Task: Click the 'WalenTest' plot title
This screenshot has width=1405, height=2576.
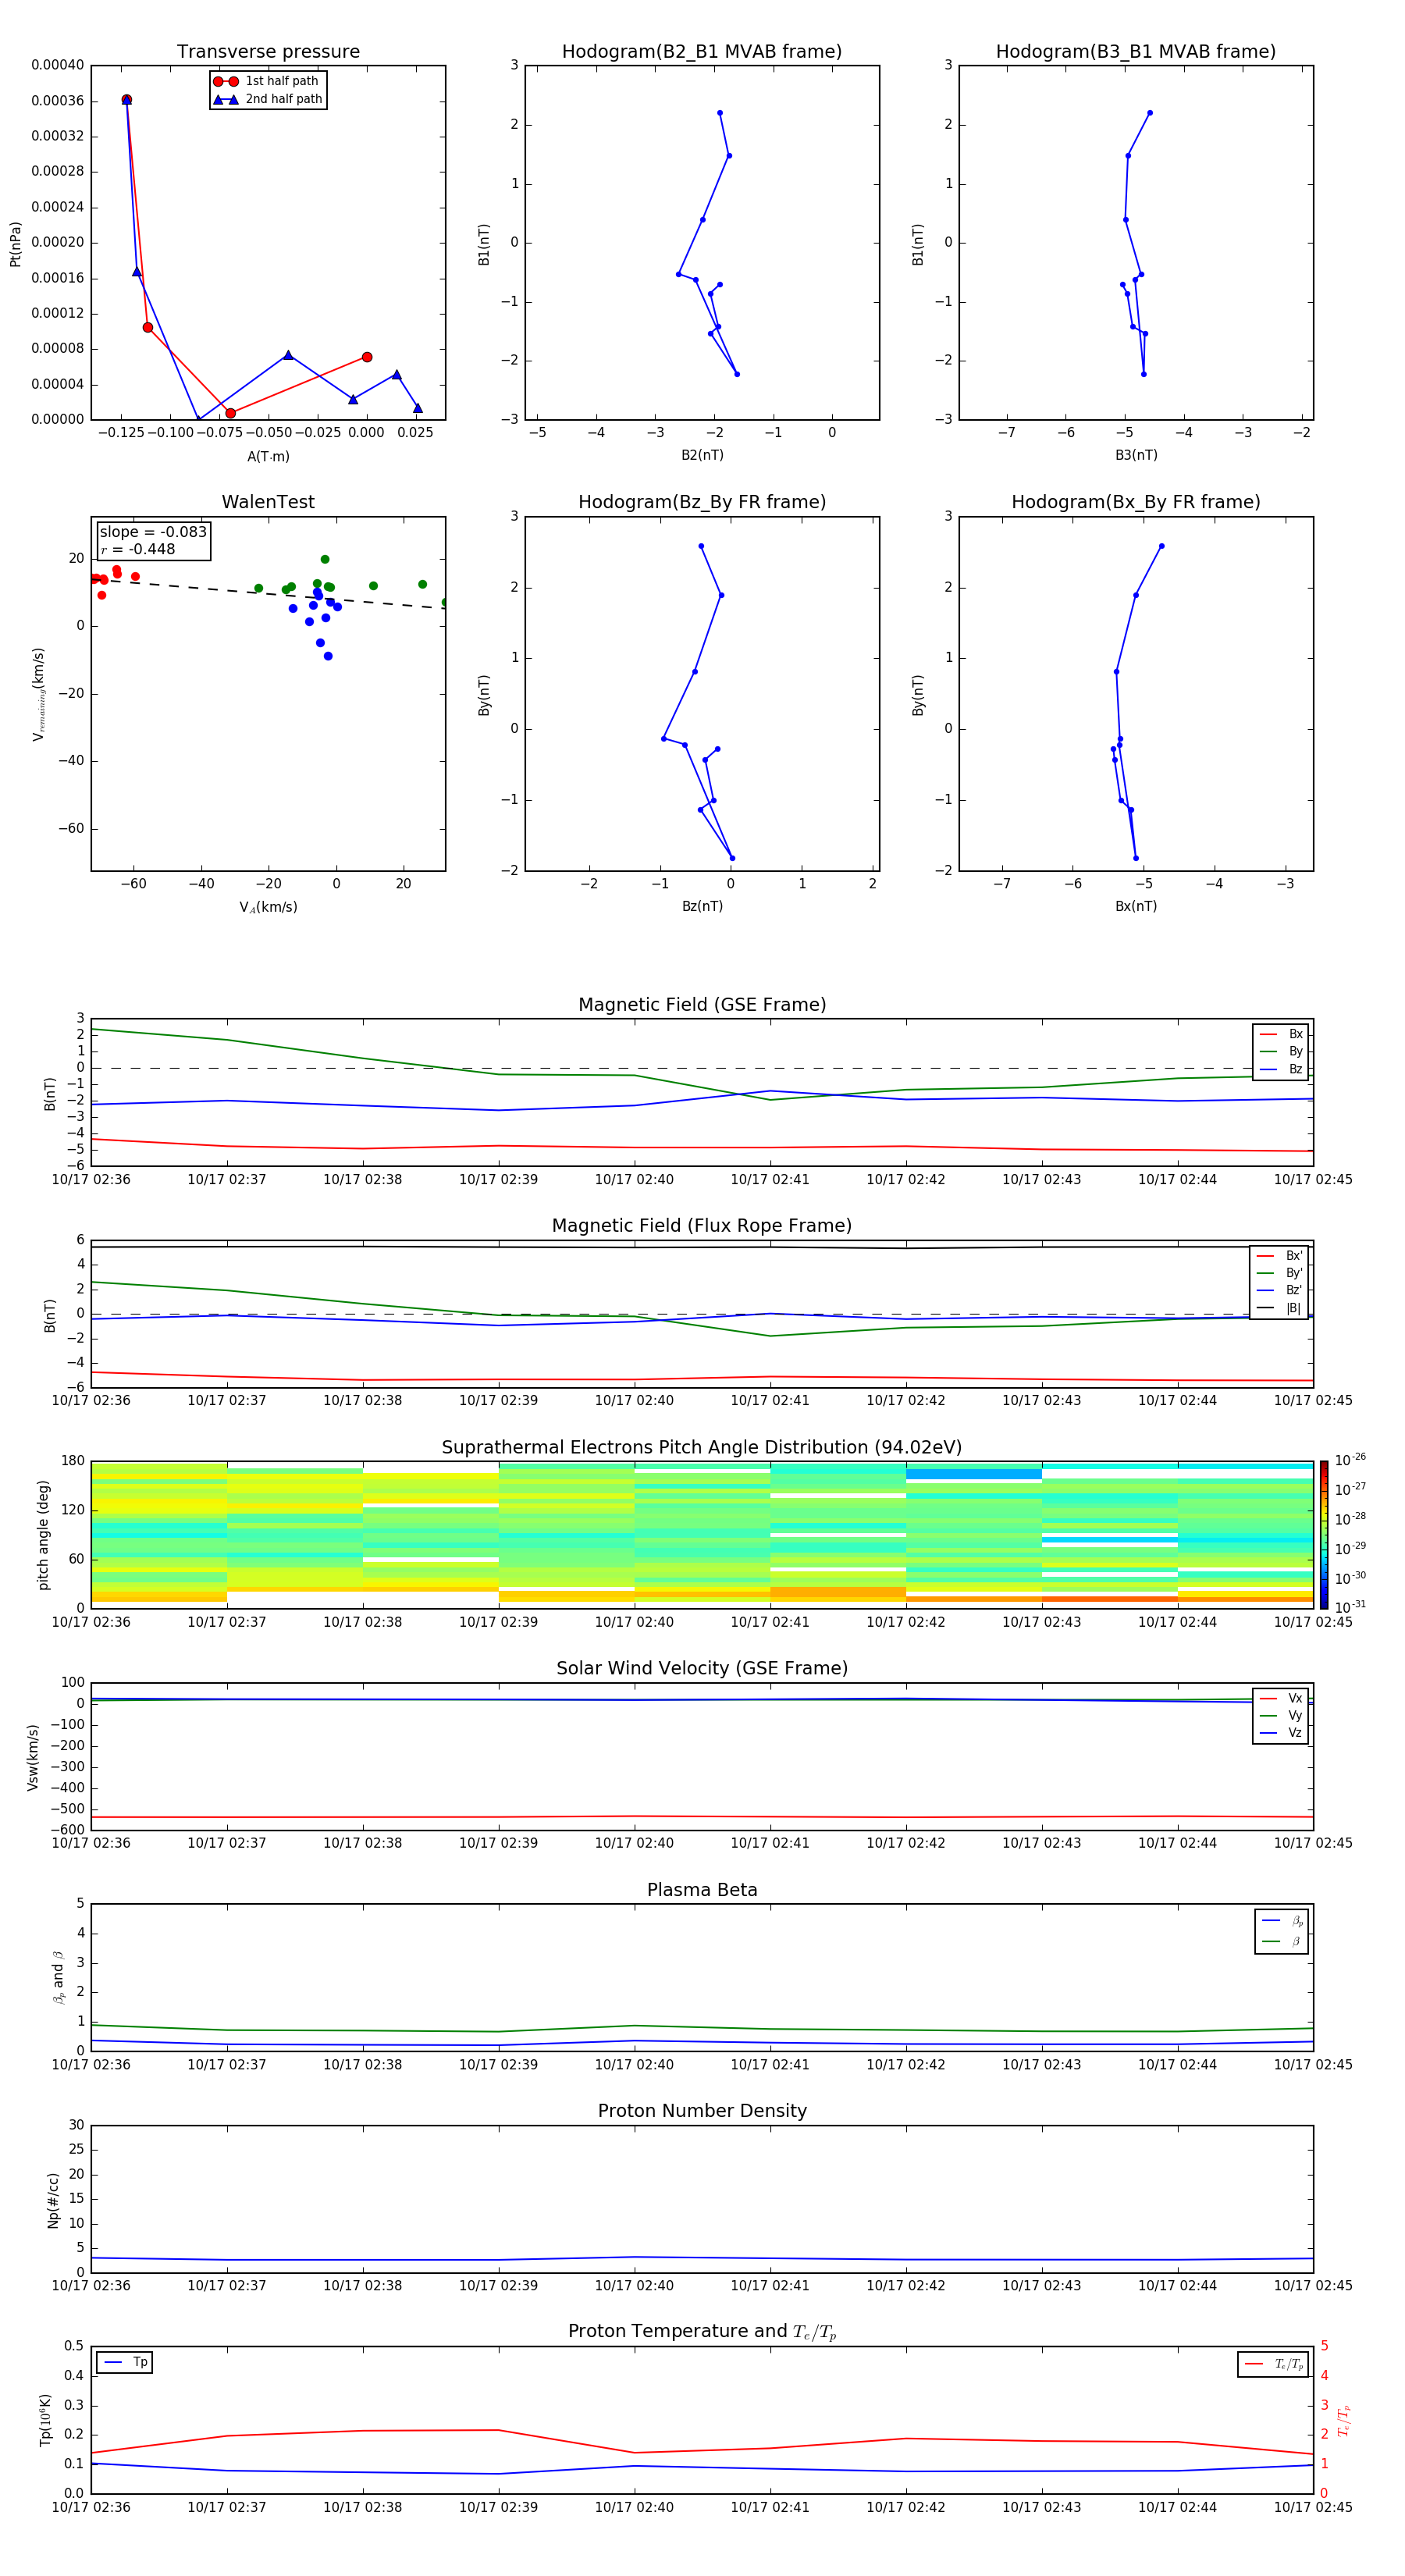Action: 268,502
